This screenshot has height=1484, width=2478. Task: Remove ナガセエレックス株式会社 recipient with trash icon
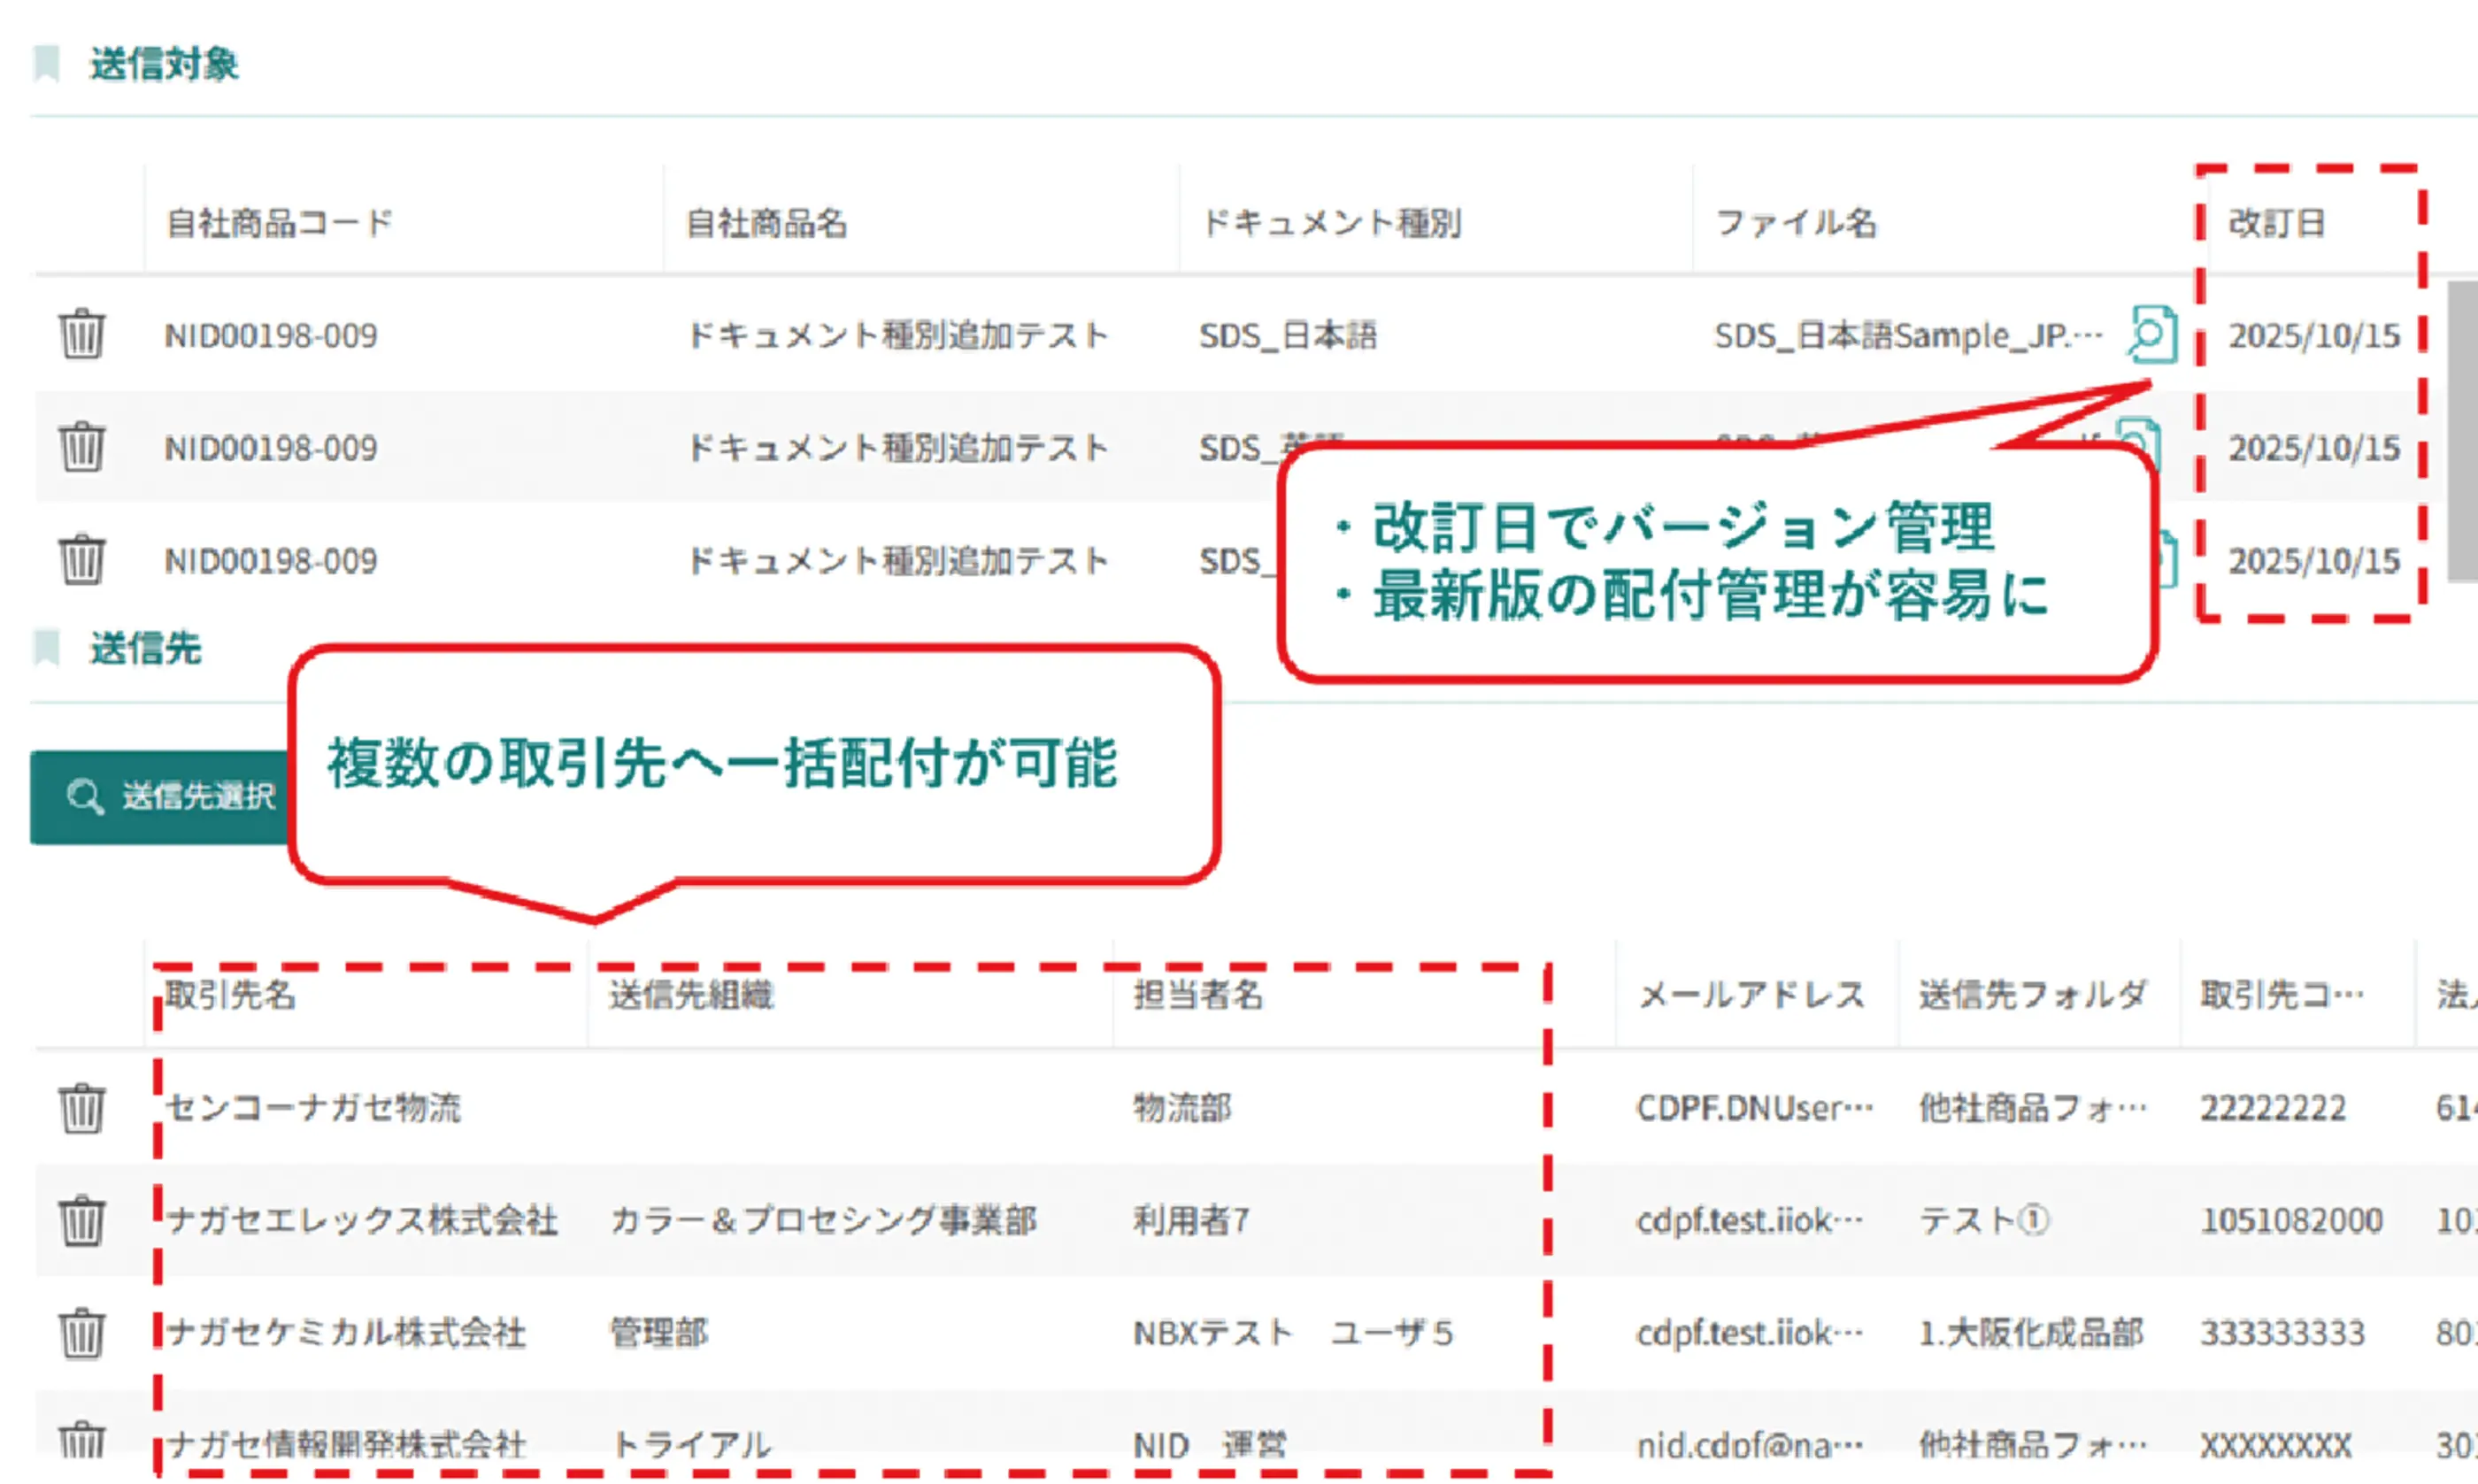coord(81,1220)
